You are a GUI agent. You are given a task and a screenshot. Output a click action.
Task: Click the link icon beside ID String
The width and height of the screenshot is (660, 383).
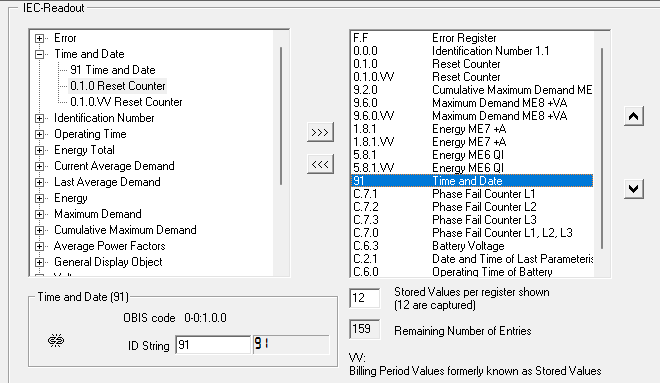56,340
